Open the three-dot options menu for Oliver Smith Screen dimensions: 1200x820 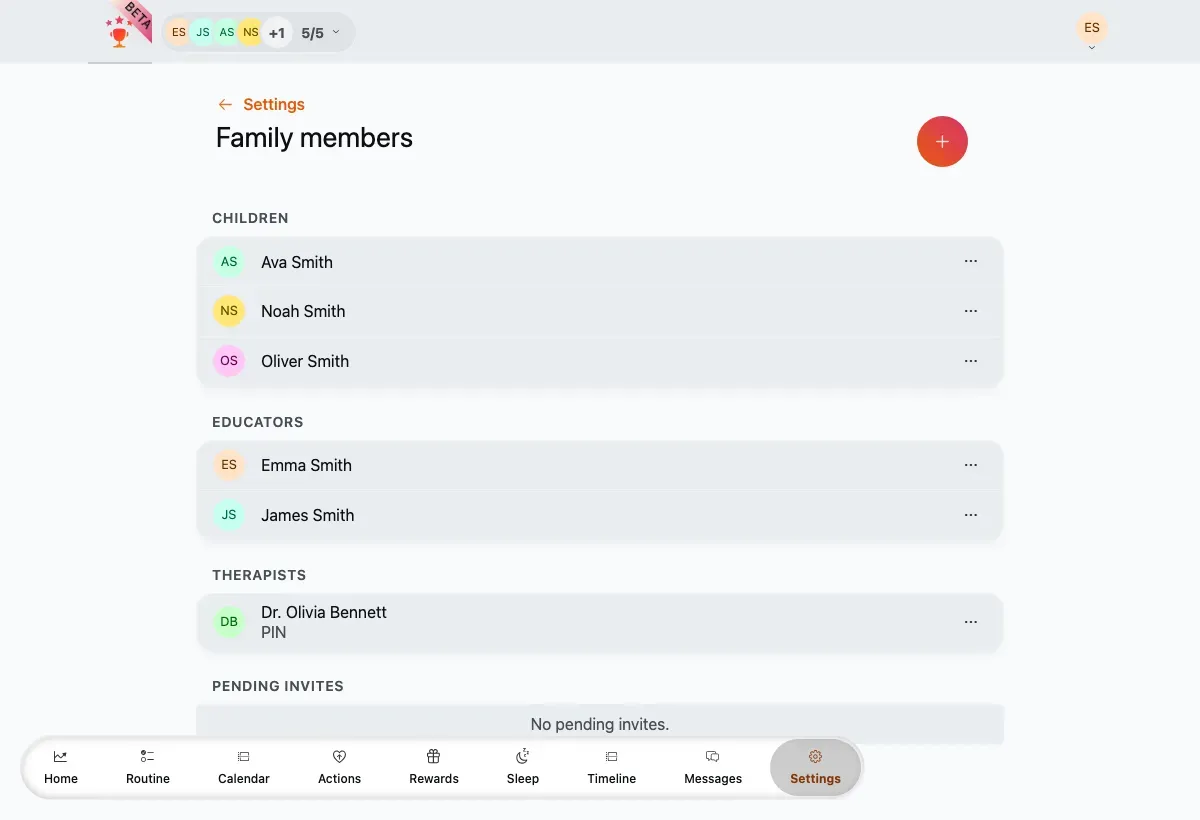(x=971, y=361)
